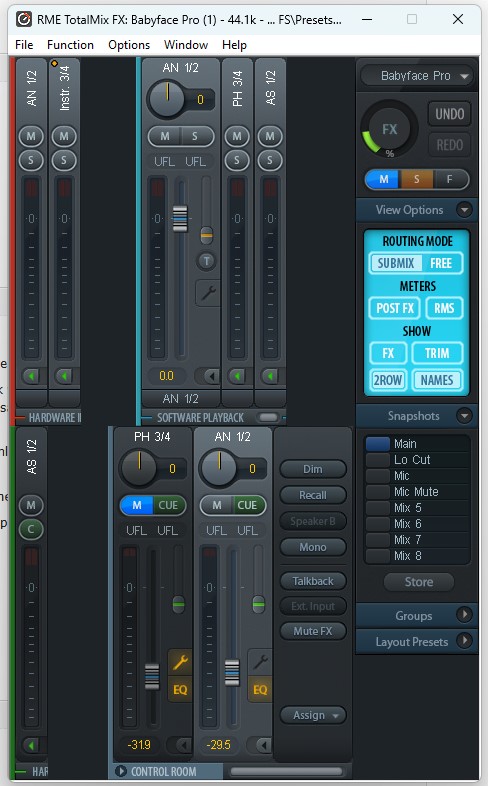Collapse the View Options section
488x786 pixels.
[x=464, y=210]
